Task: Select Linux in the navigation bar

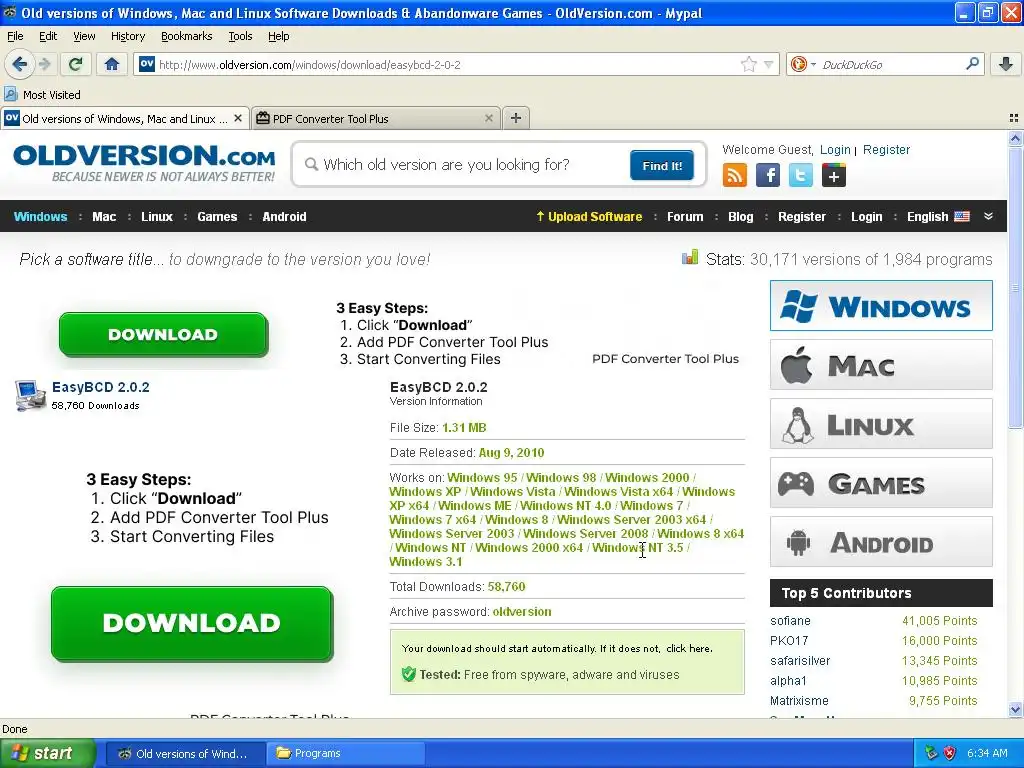Action: click(x=157, y=217)
